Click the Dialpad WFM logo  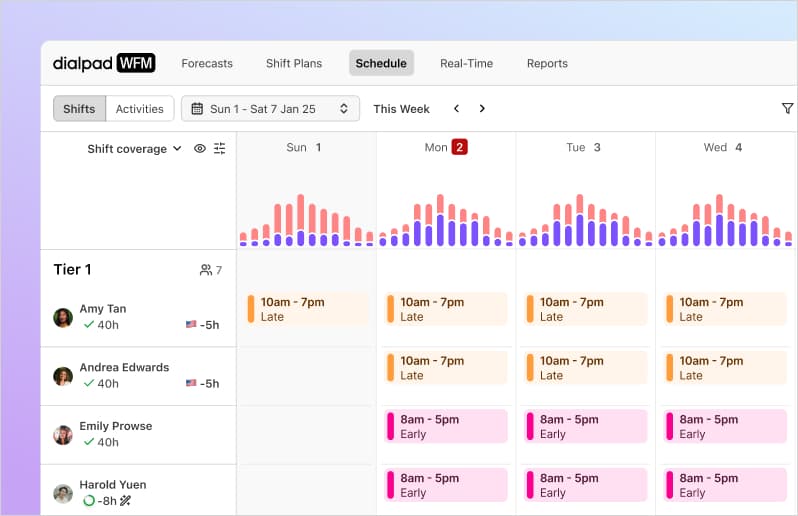(x=104, y=63)
